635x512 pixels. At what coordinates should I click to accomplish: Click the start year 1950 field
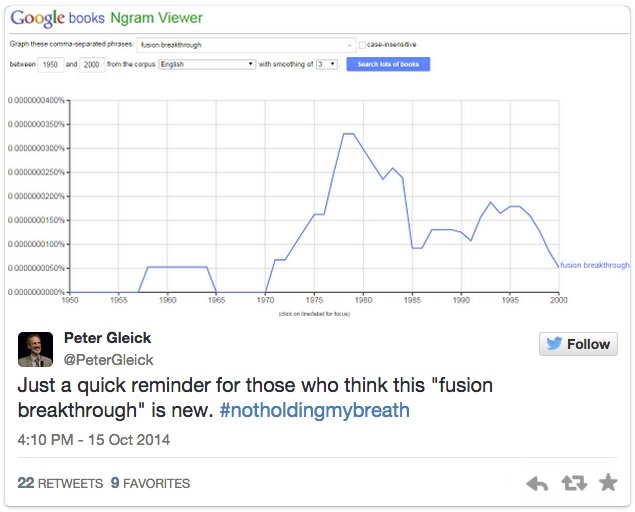[x=51, y=64]
